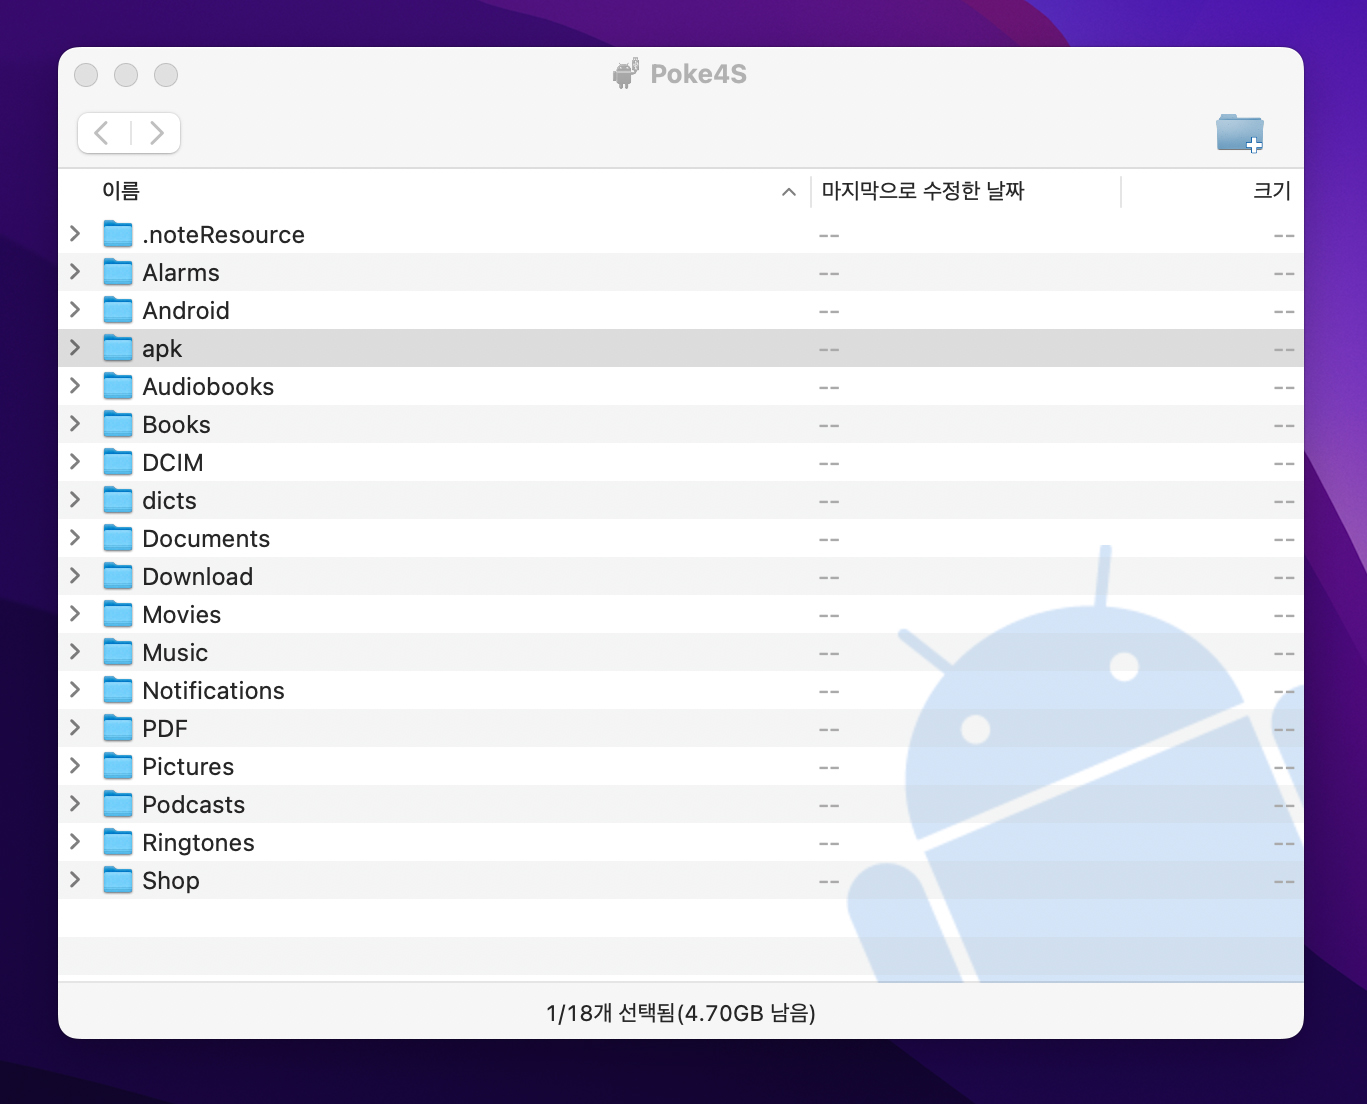This screenshot has height=1104, width=1367.
Task: Expand the Pictures folder chevron
Action: coord(75,765)
